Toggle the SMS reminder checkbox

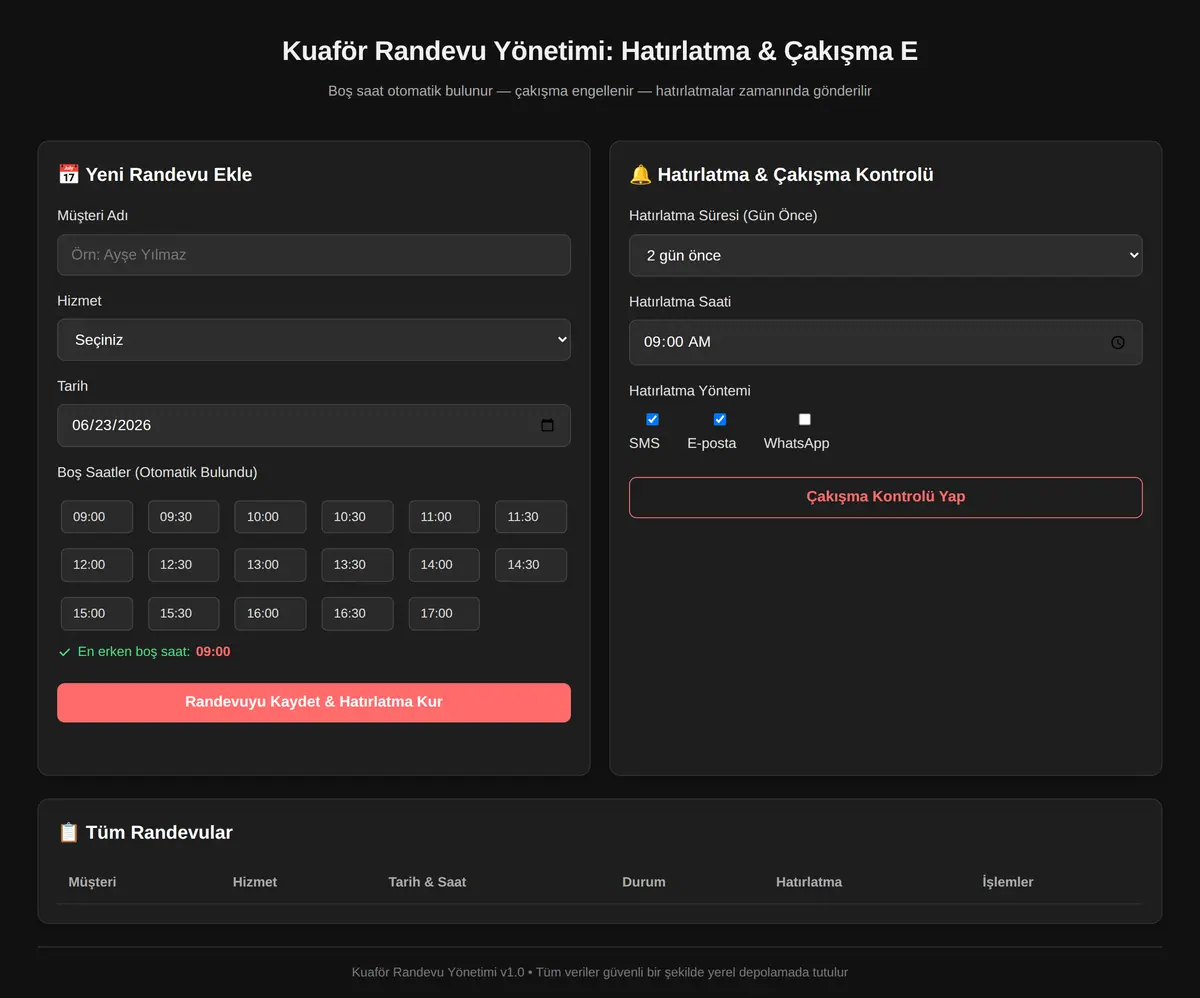point(653,419)
